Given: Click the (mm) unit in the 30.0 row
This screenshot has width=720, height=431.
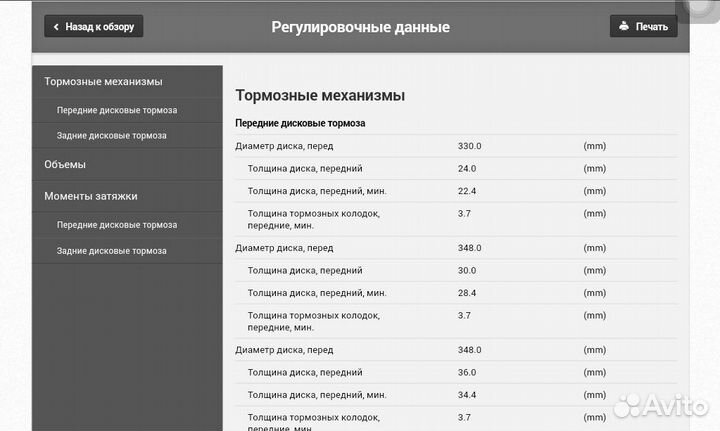Looking at the screenshot, I should point(595,270).
